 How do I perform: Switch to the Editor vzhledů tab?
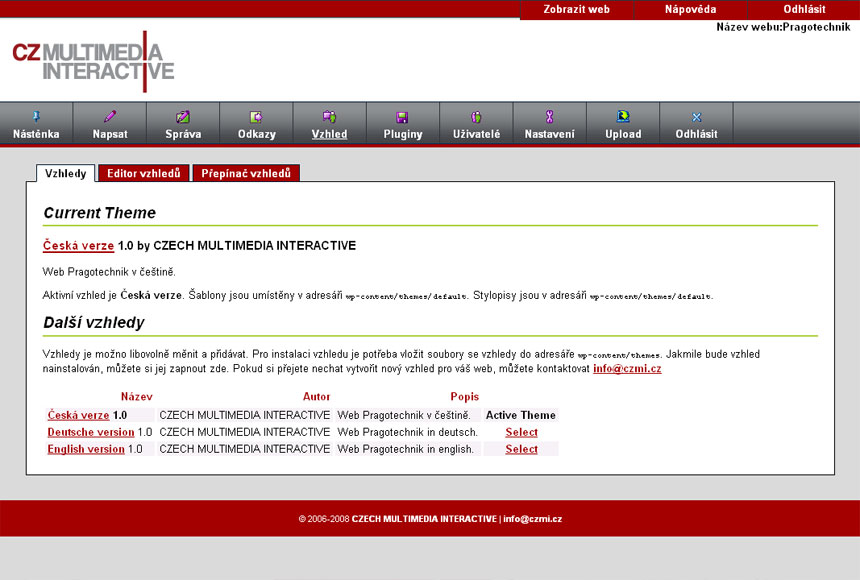point(144,173)
